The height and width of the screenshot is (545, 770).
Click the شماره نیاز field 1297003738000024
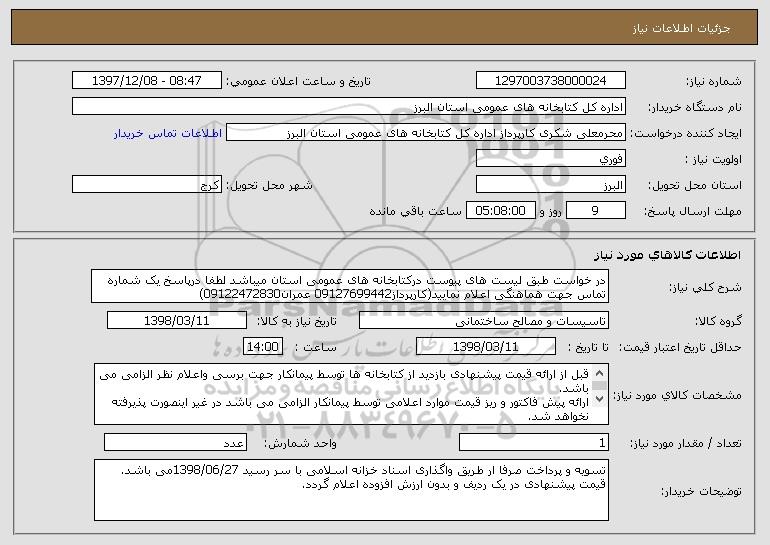tap(550, 81)
